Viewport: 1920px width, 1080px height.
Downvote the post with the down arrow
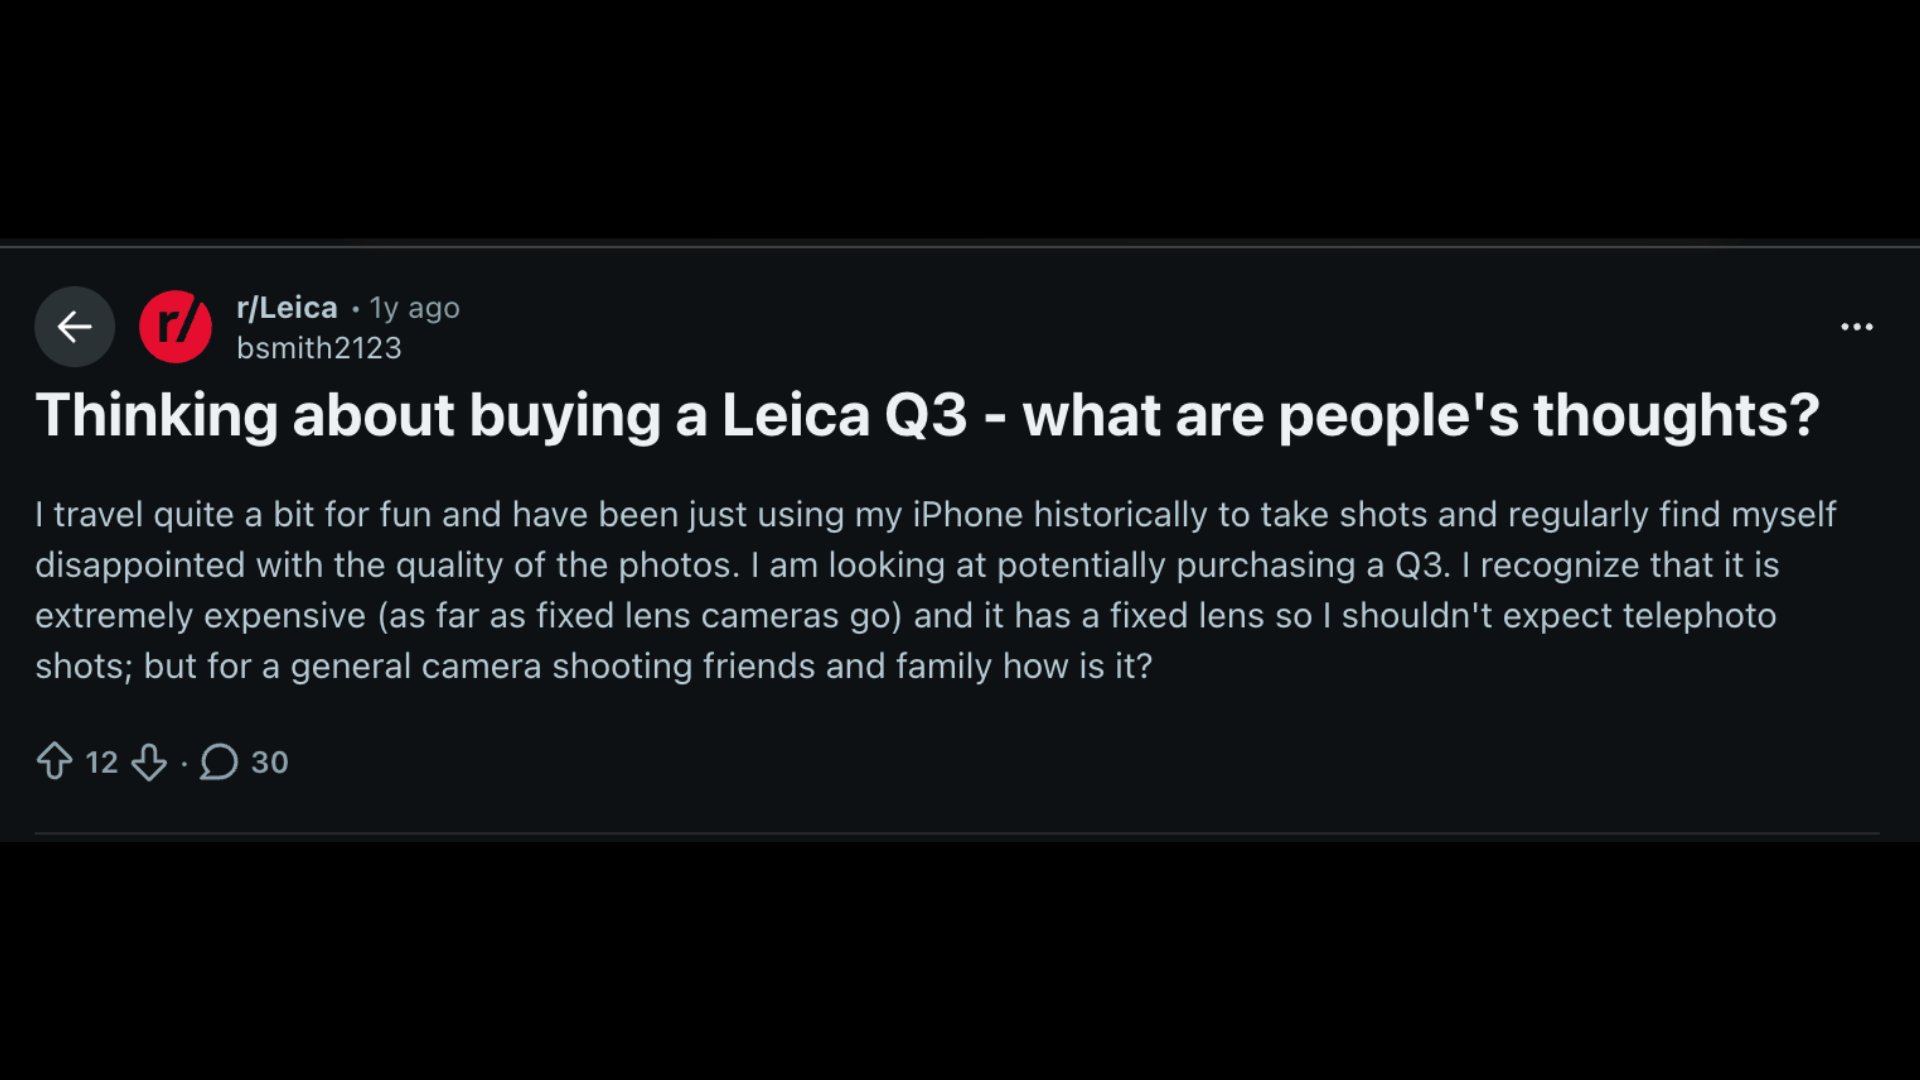tap(150, 762)
